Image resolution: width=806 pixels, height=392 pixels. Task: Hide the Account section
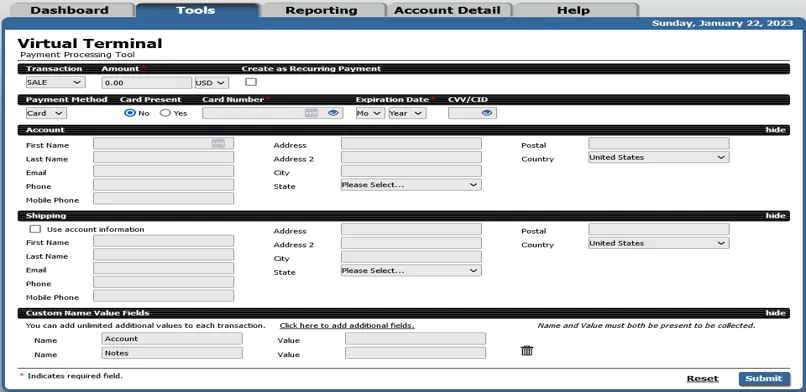point(775,130)
